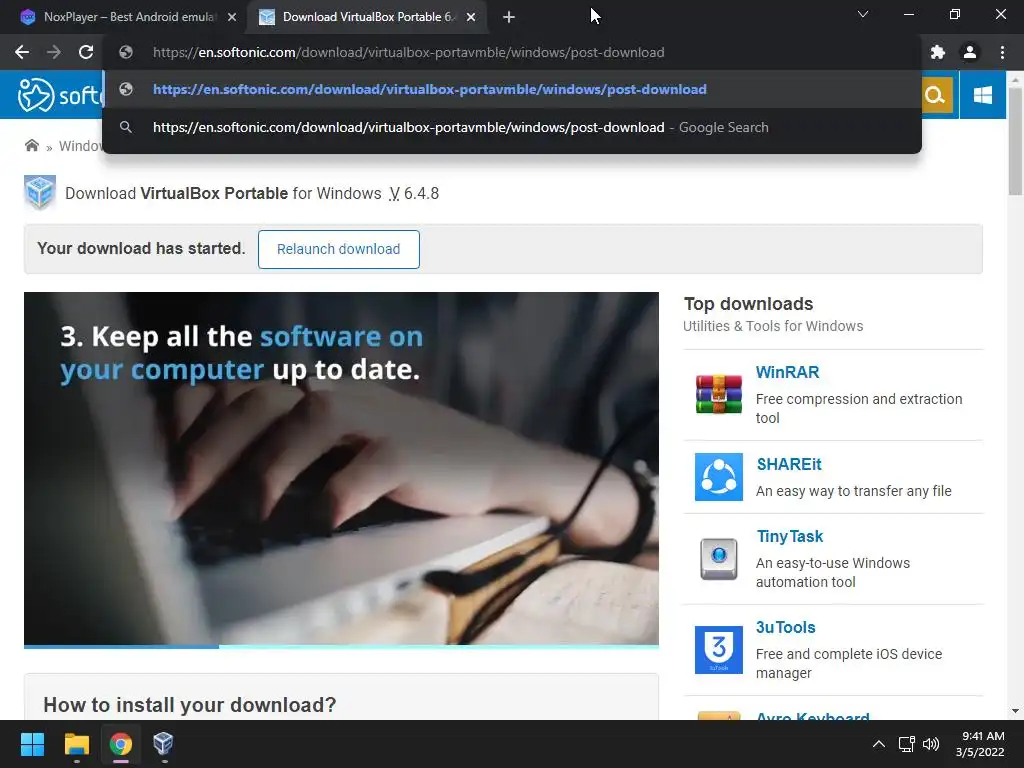
Task: Choose the highlighted softonic URL suggestion
Action: 512,89
